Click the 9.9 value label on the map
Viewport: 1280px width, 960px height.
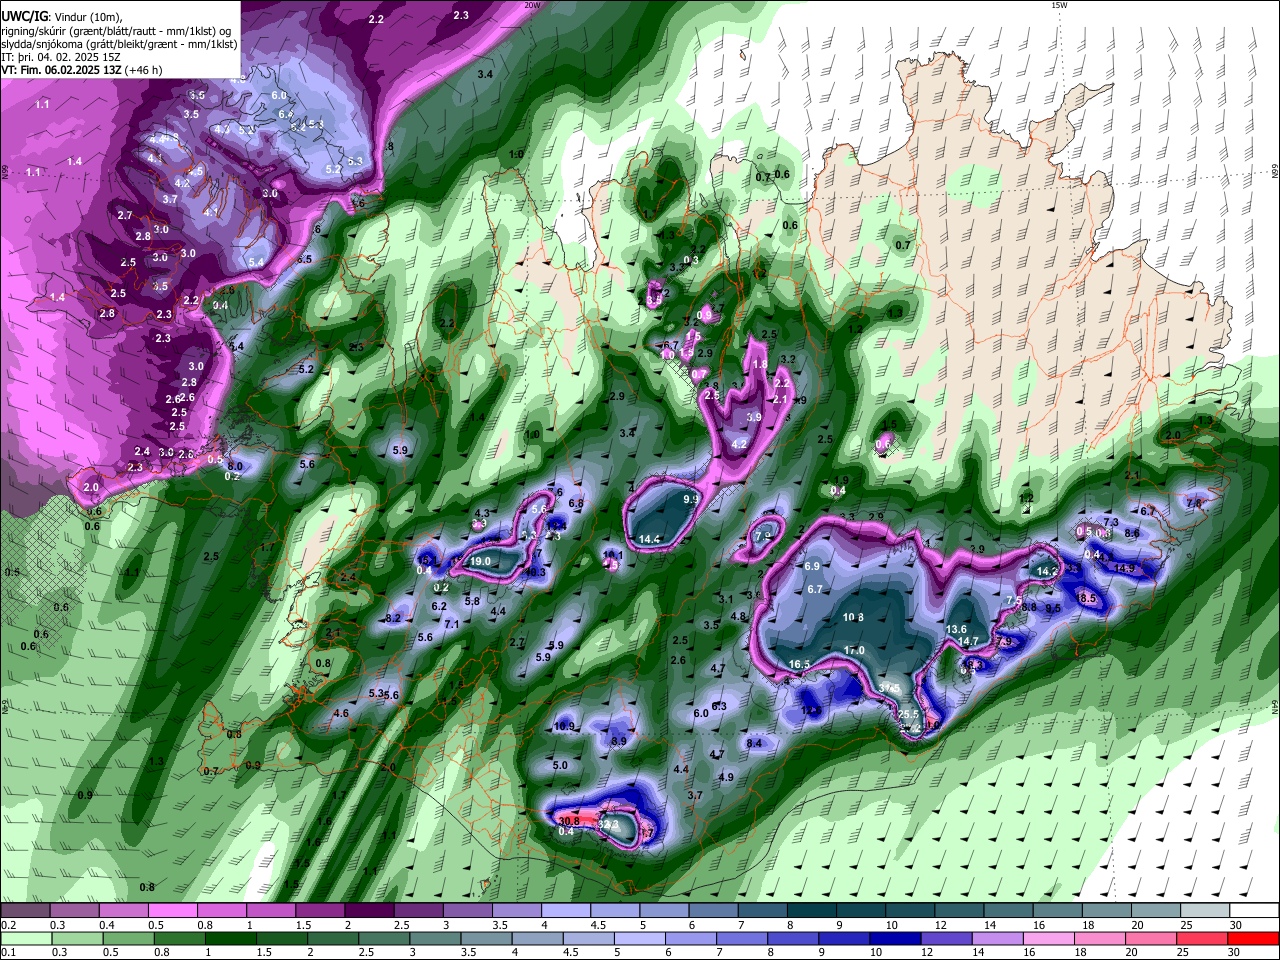[x=691, y=499]
